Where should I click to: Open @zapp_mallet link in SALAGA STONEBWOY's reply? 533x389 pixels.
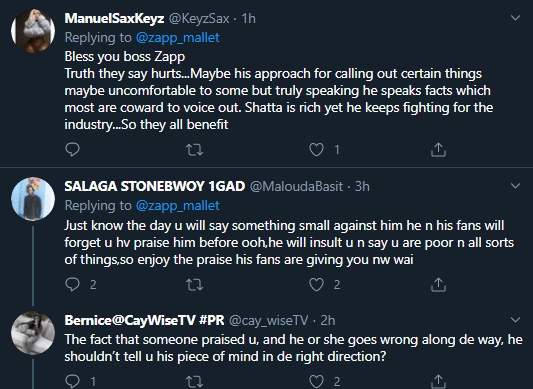pyautogui.click(x=177, y=205)
